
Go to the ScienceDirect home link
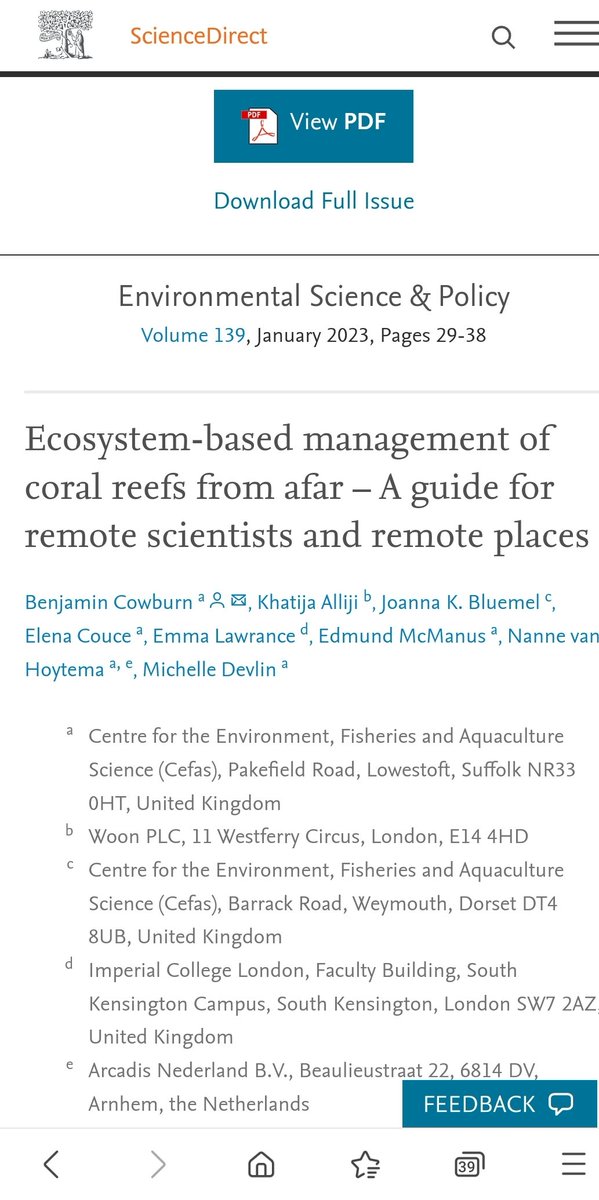pos(199,37)
